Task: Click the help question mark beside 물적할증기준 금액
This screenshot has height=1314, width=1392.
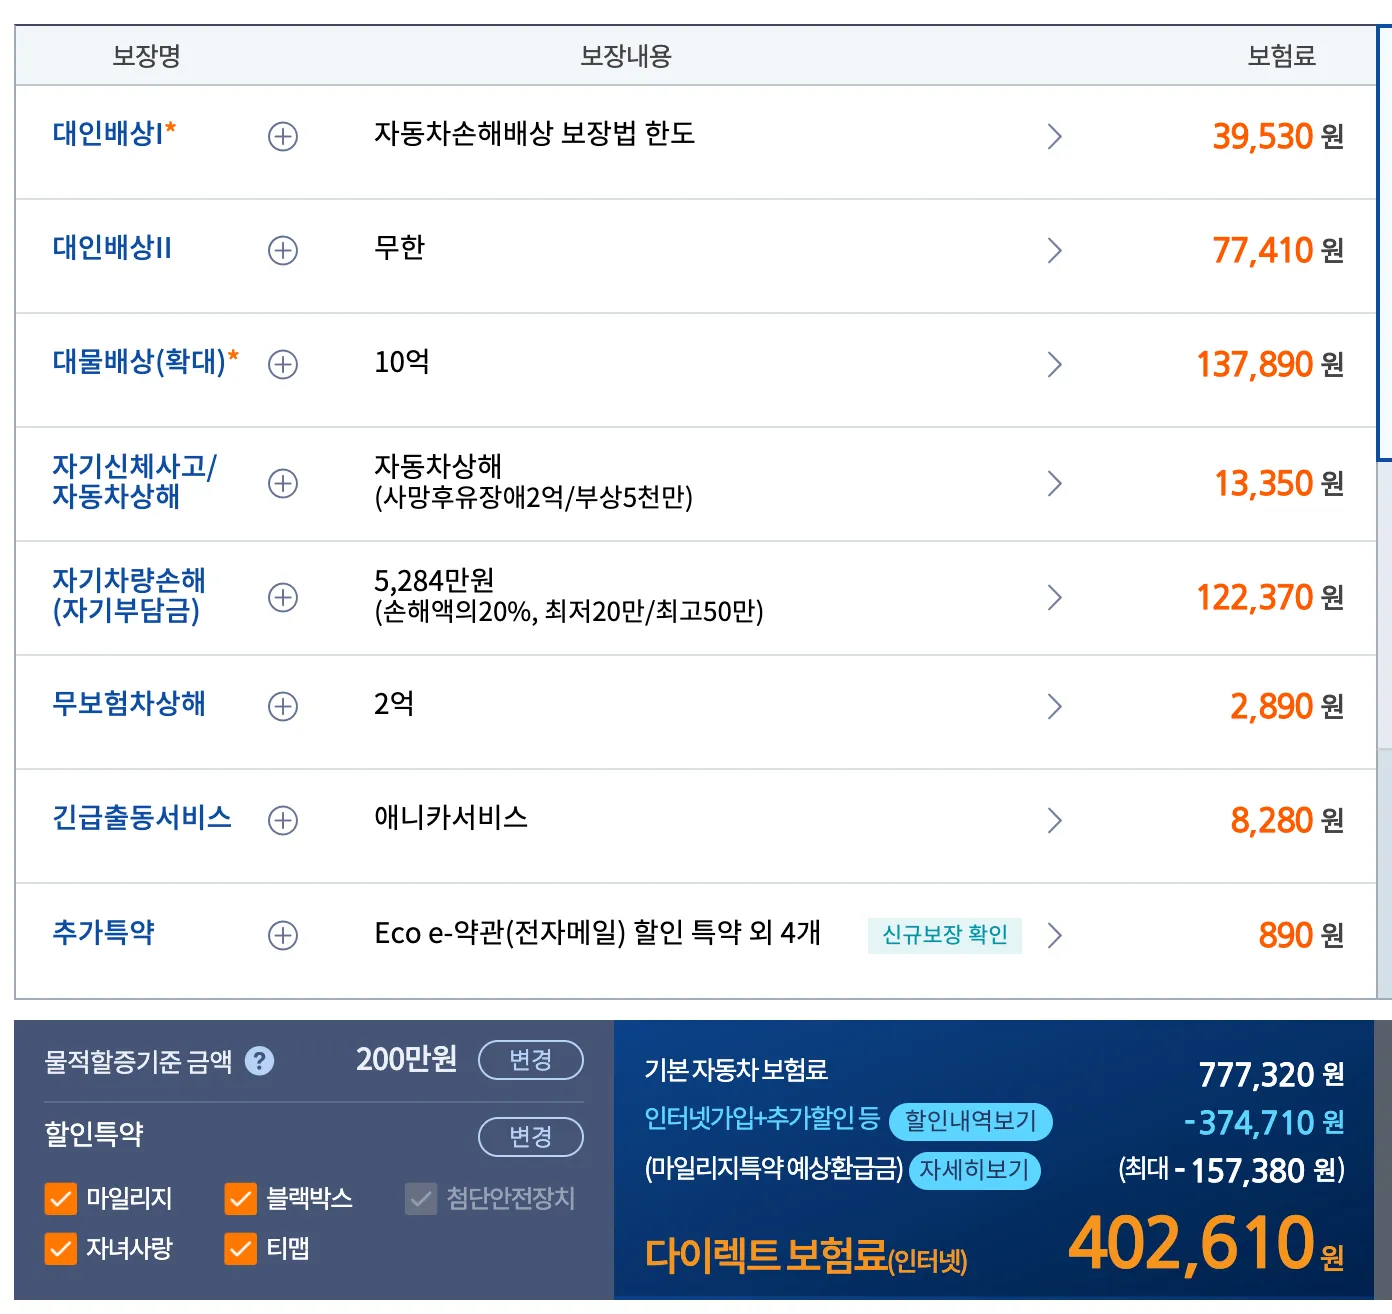Action: 260,1061
